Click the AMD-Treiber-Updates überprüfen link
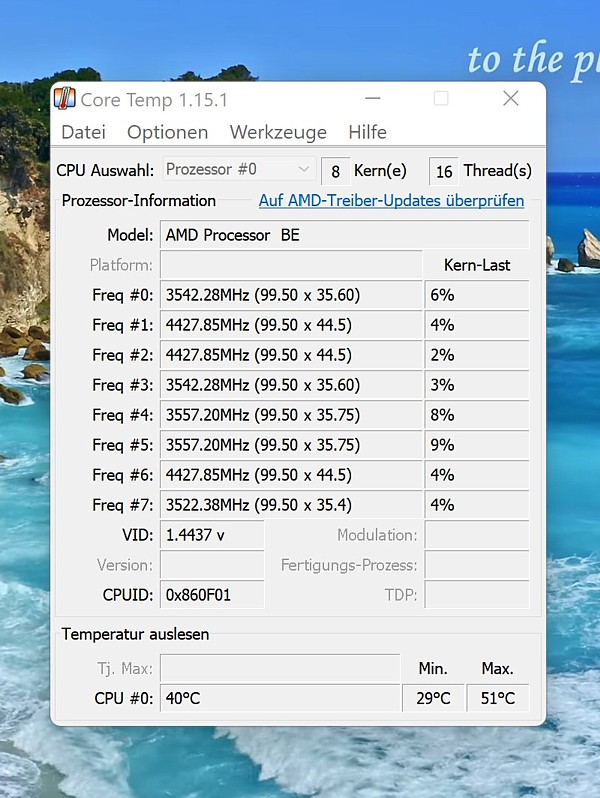Viewport: 600px width, 798px height. coord(391,201)
